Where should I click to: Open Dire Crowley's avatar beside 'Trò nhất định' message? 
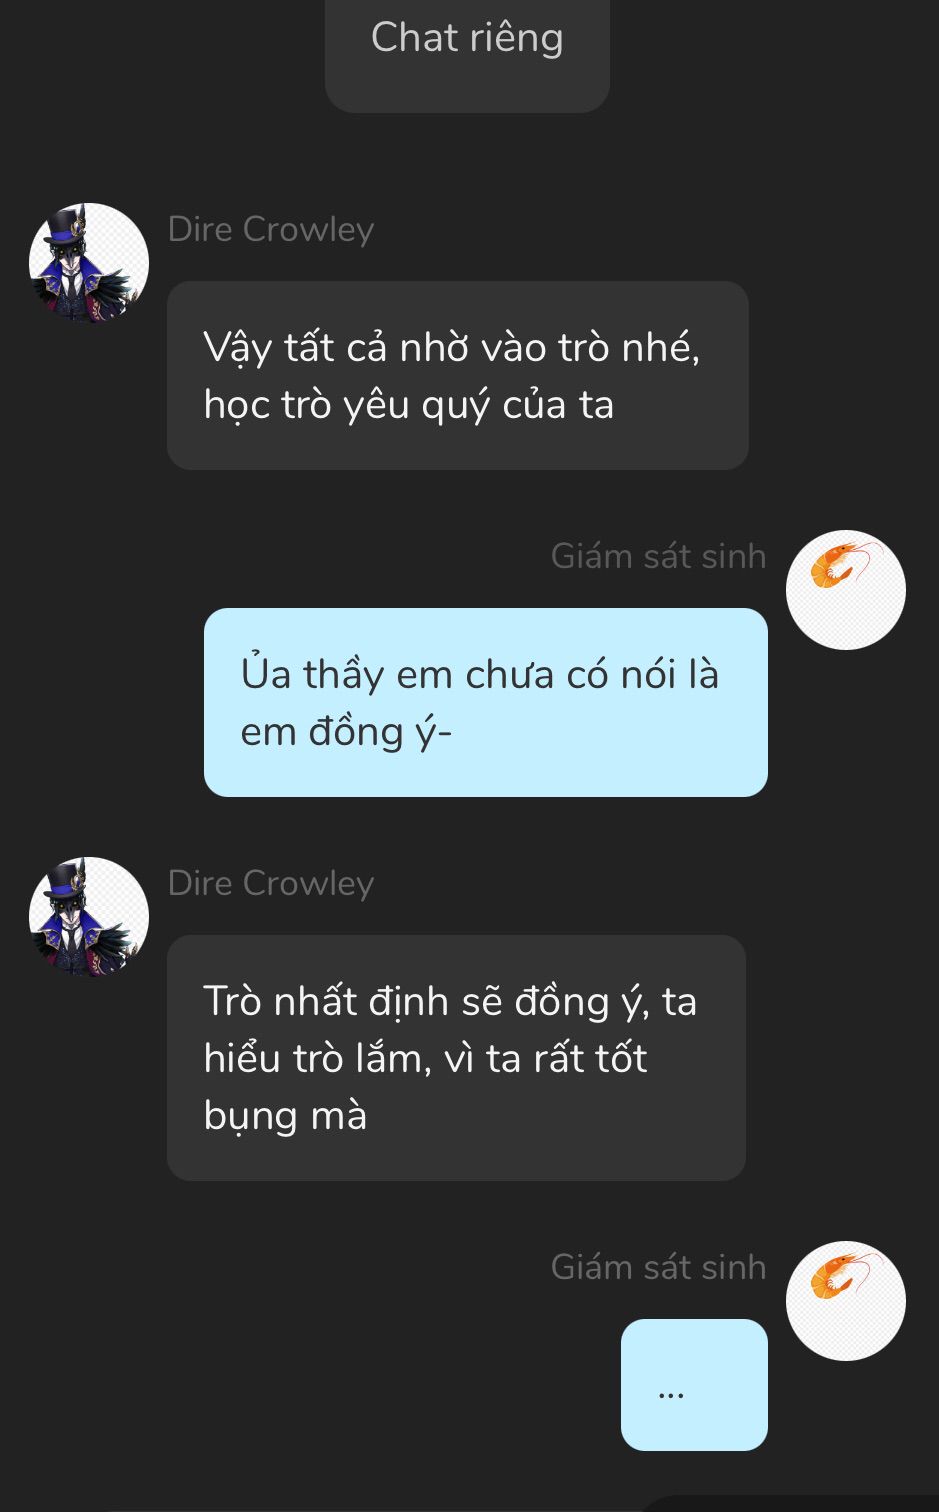89,917
